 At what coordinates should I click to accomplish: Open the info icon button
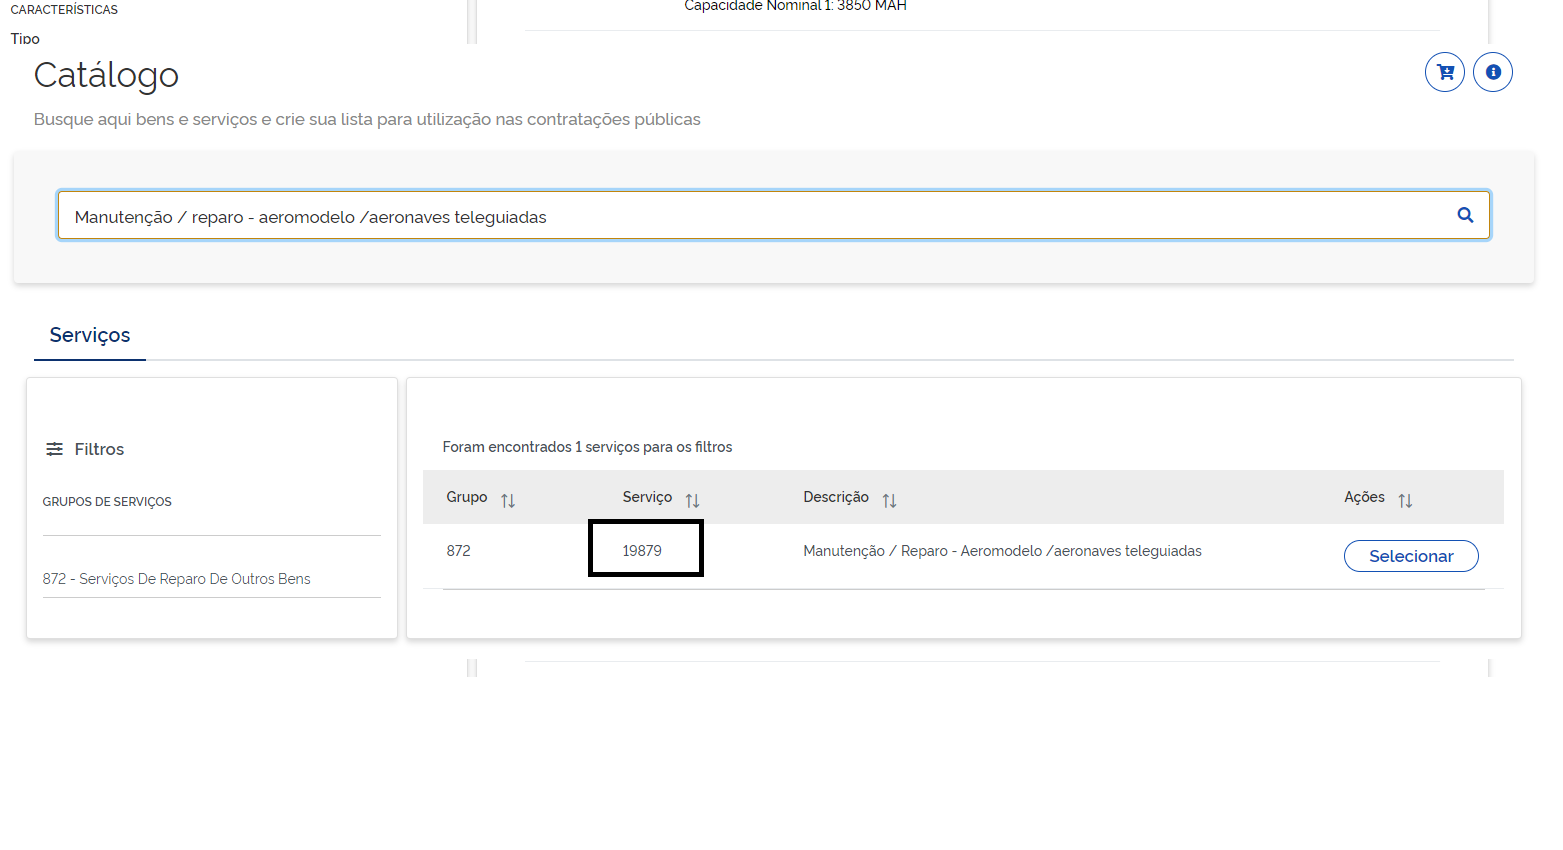tap(1492, 72)
